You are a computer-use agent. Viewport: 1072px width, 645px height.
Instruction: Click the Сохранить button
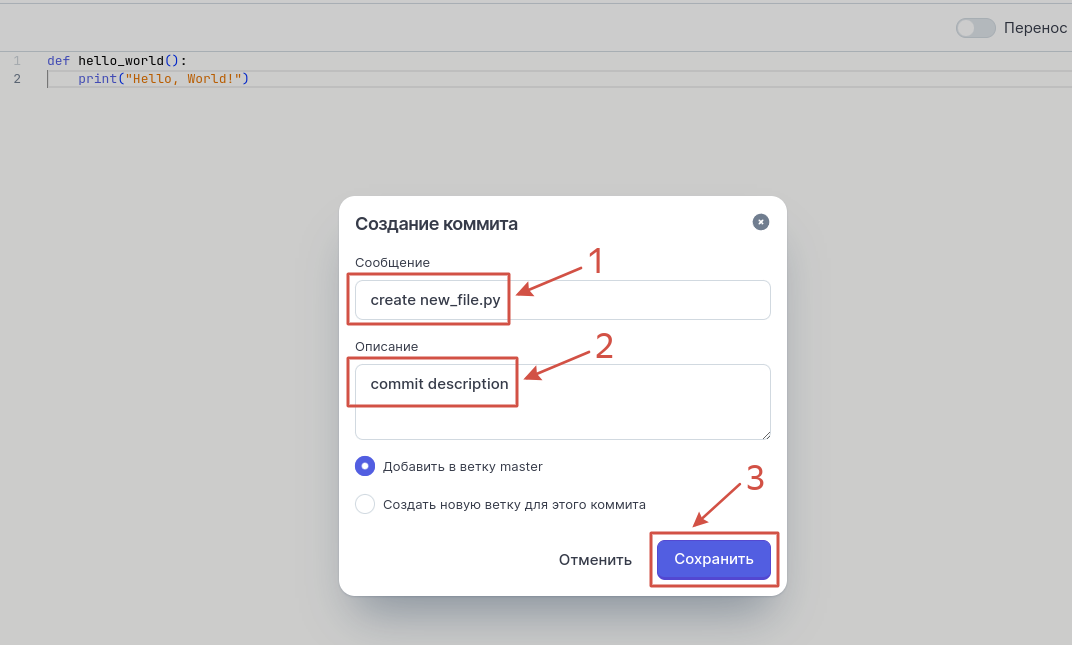pos(713,559)
